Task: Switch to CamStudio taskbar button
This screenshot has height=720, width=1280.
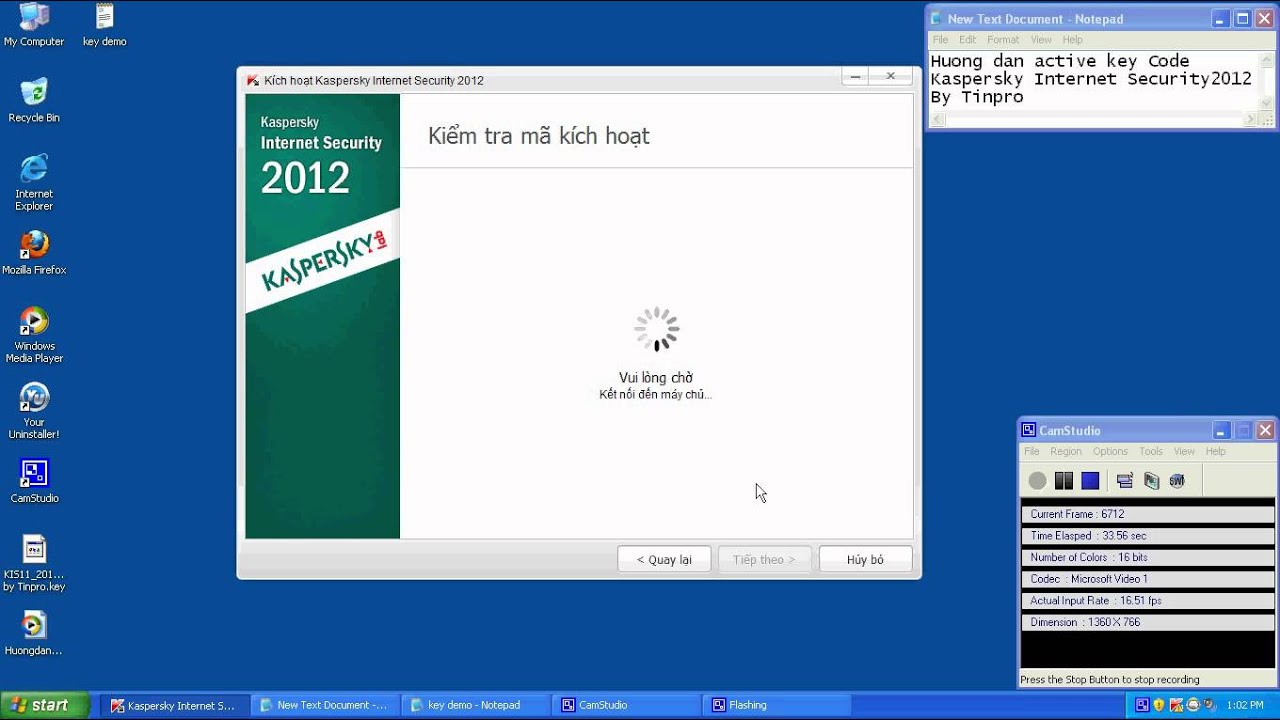Action: coord(626,705)
